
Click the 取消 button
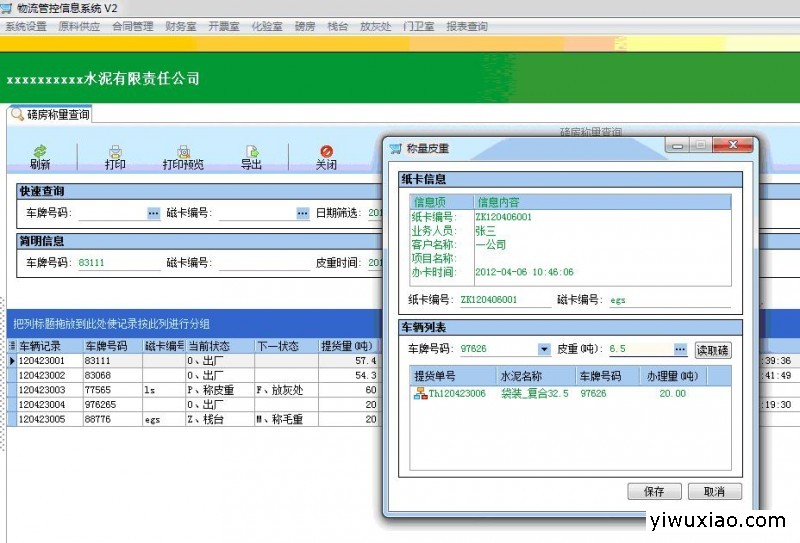[x=715, y=491]
